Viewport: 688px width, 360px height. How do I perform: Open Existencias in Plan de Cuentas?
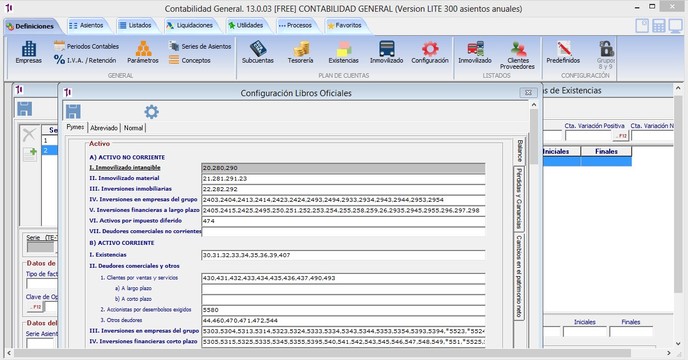[344, 52]
